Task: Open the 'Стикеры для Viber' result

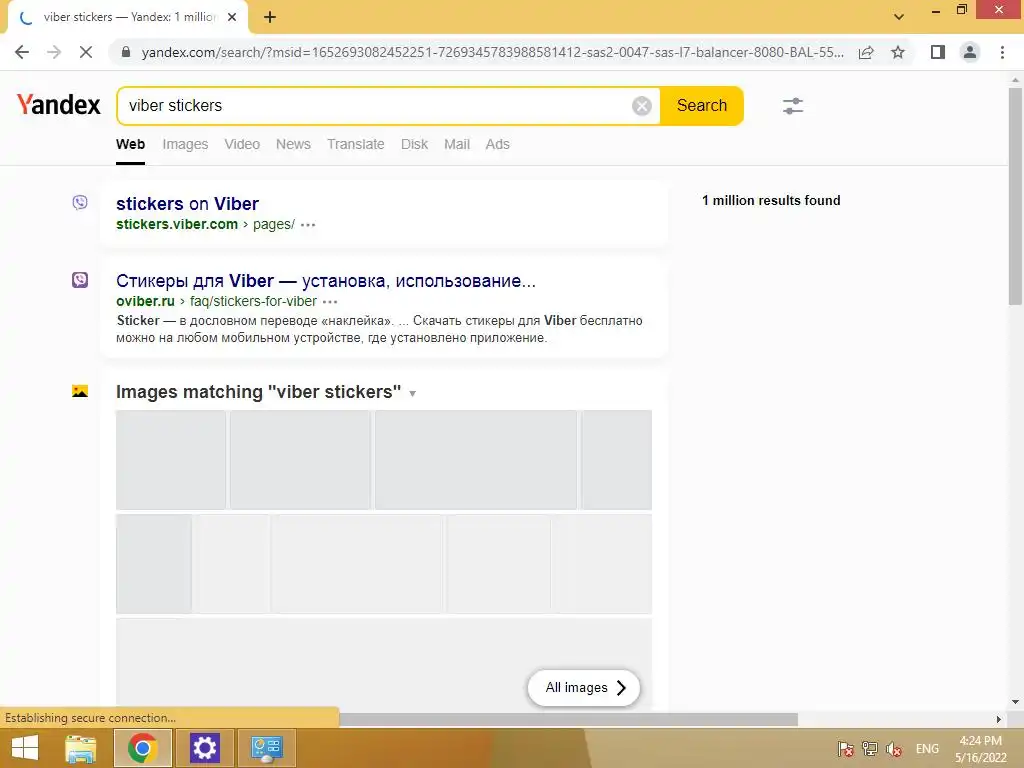Action: click(x=326, y=281)
